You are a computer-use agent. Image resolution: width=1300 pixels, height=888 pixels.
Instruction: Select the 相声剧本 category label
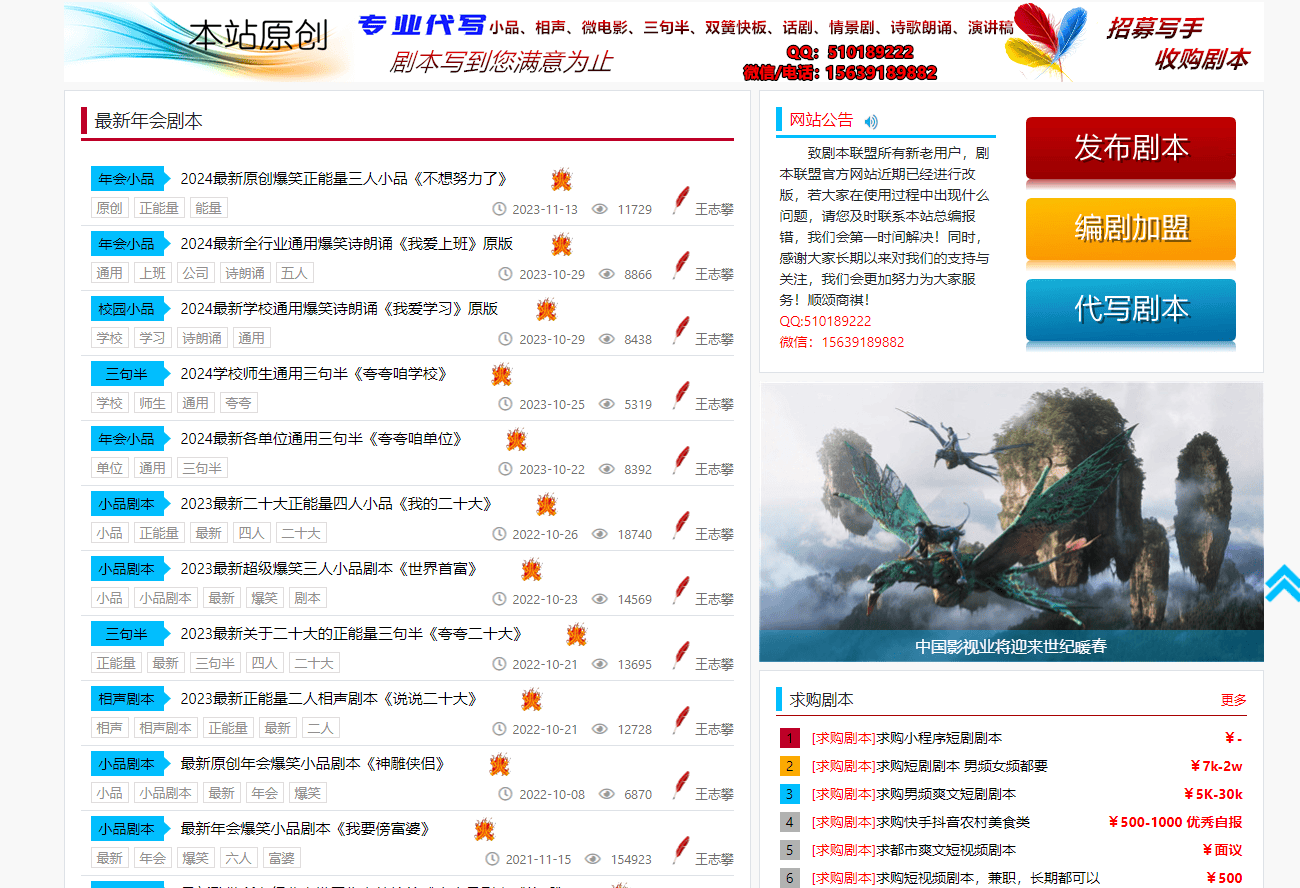127,699
